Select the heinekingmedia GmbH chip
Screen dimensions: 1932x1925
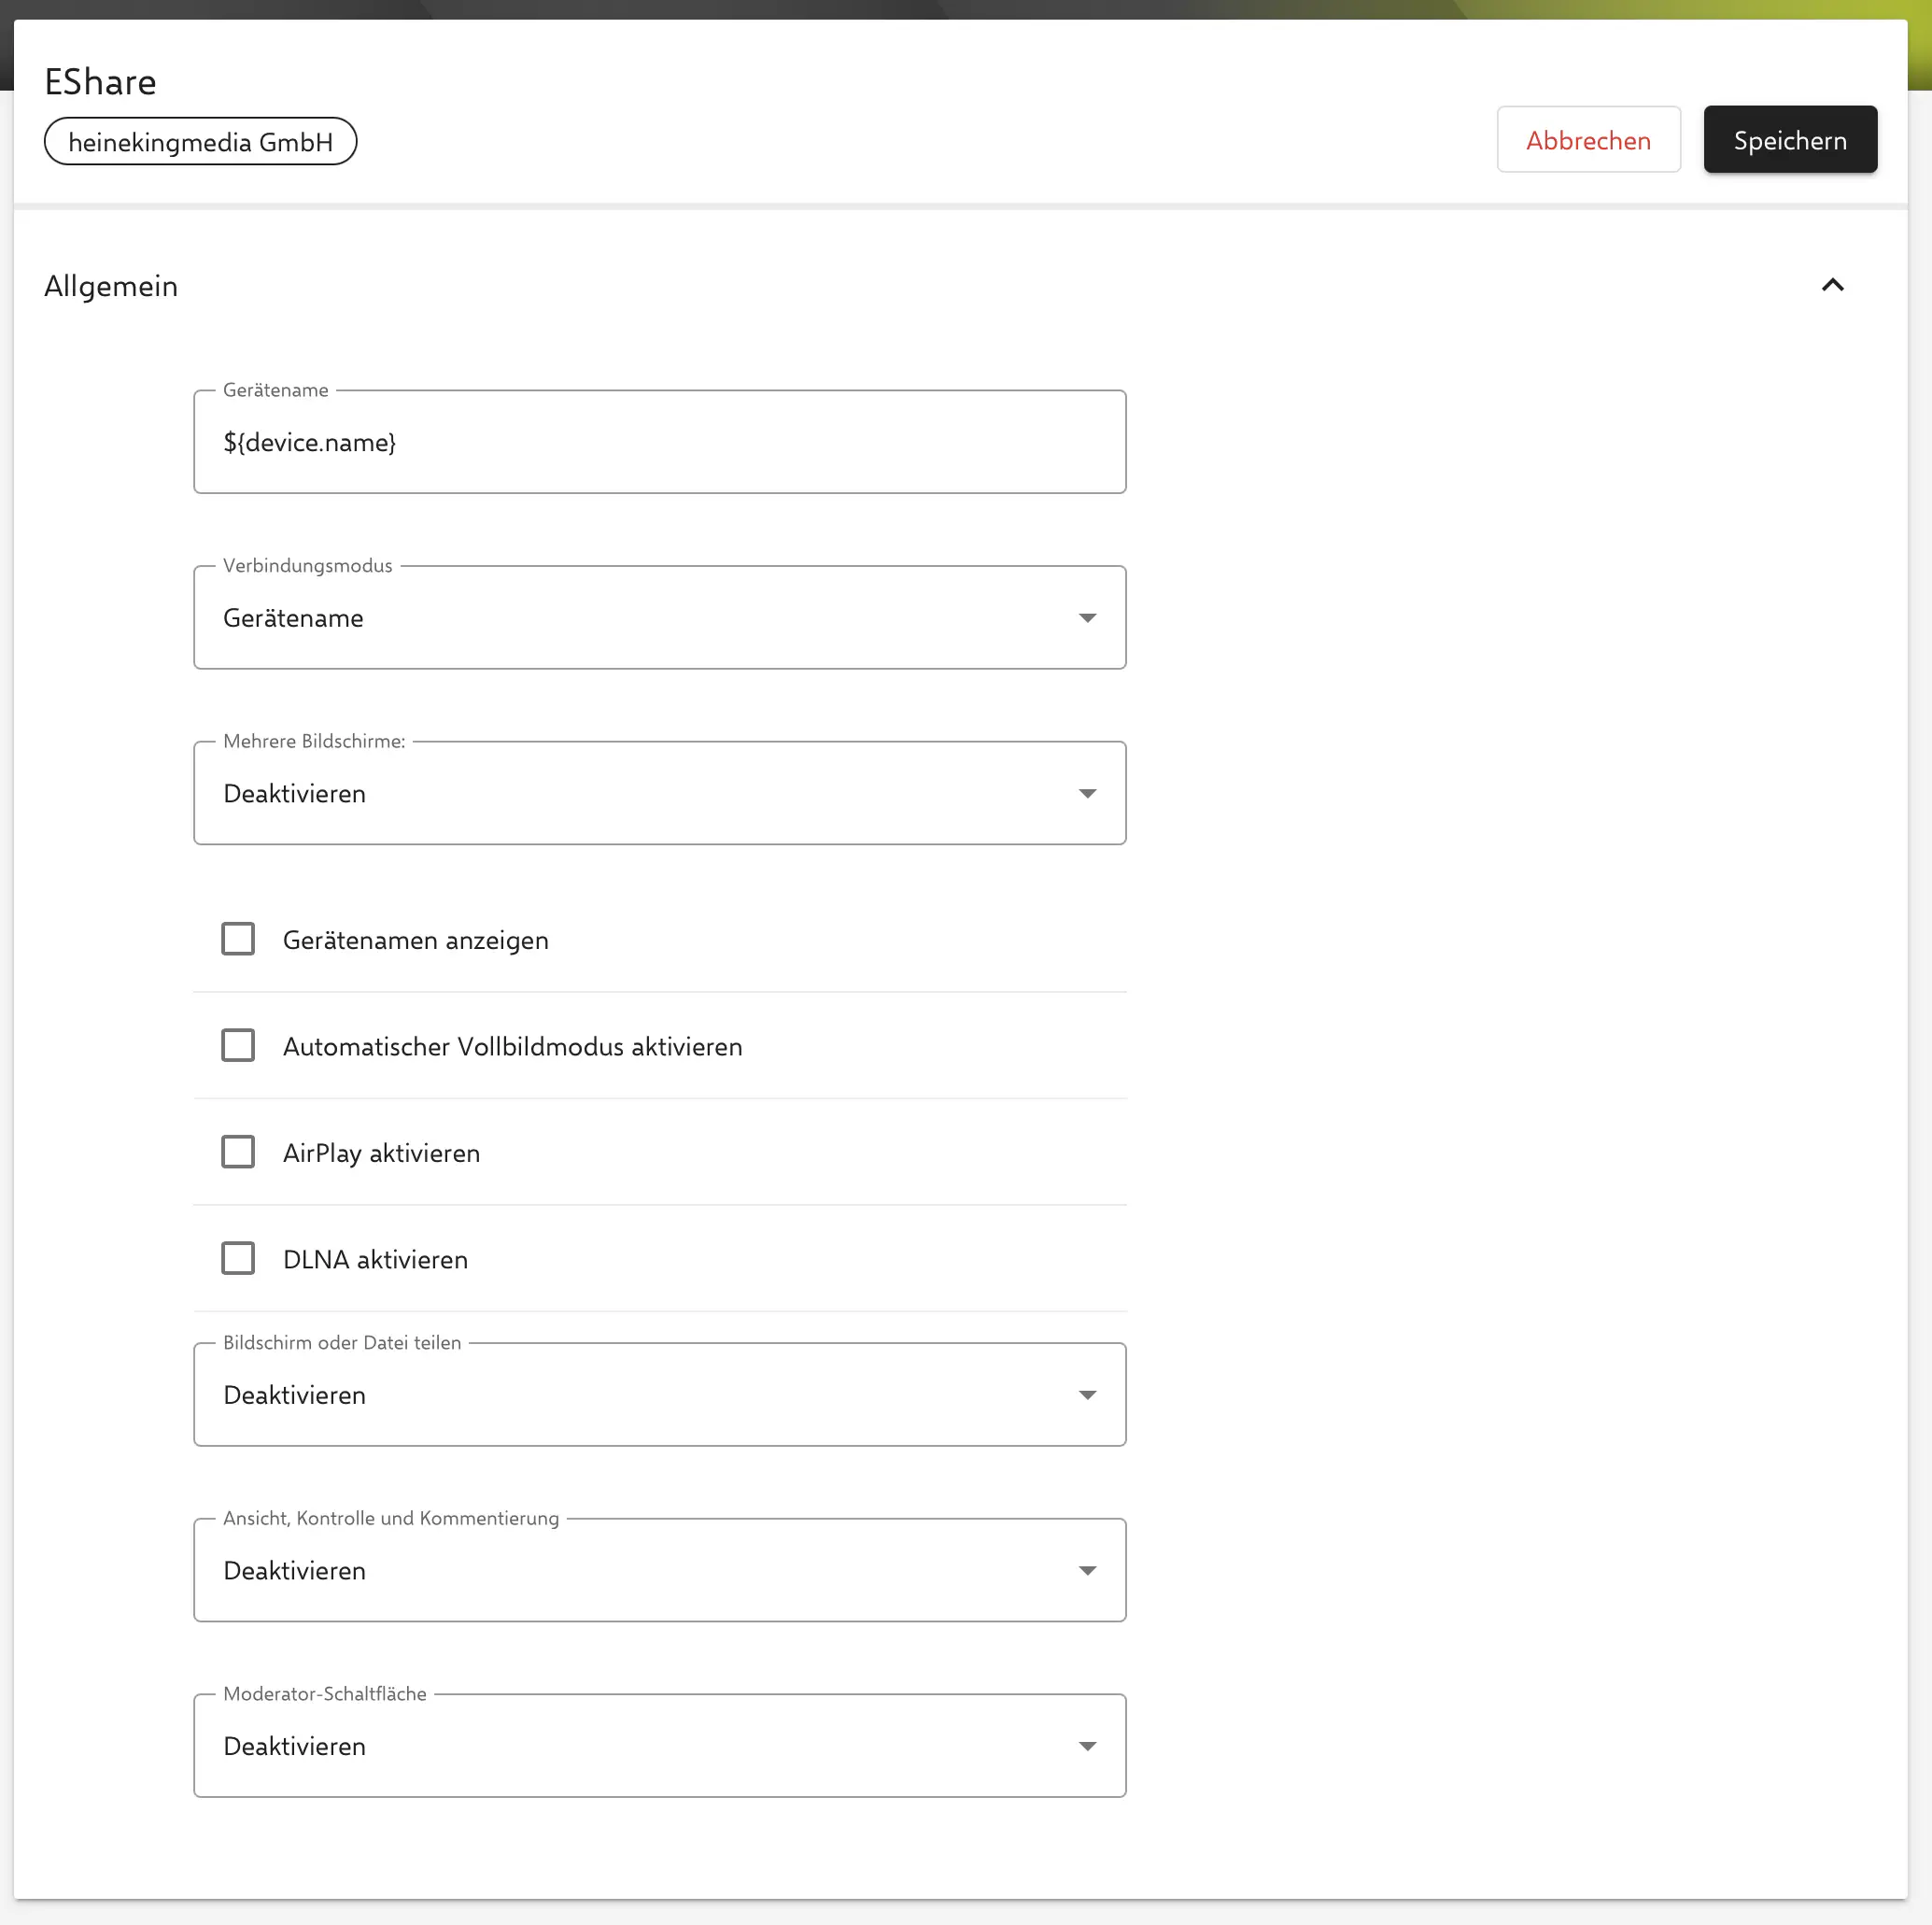coord(200,141)
